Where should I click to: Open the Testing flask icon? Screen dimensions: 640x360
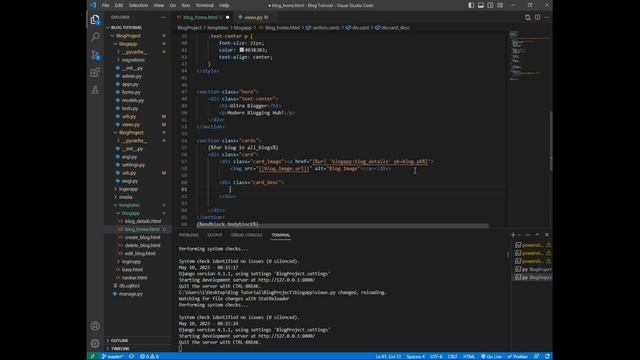tap(95, 90)
